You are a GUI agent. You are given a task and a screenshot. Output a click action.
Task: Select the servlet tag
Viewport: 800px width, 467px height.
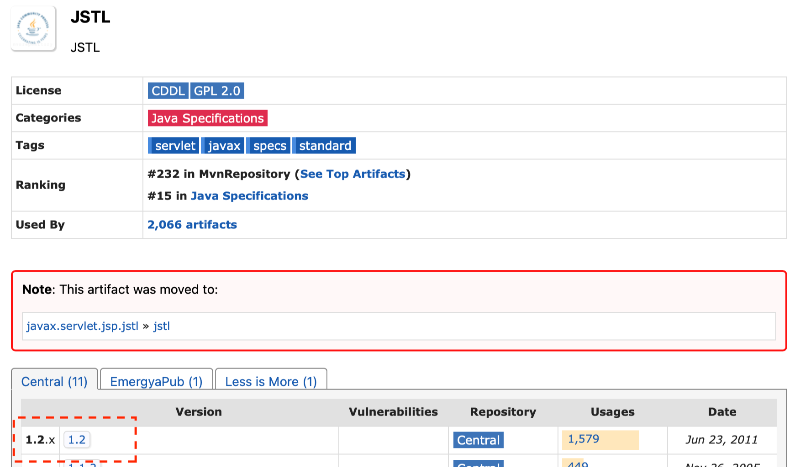[x=174, y=146]
